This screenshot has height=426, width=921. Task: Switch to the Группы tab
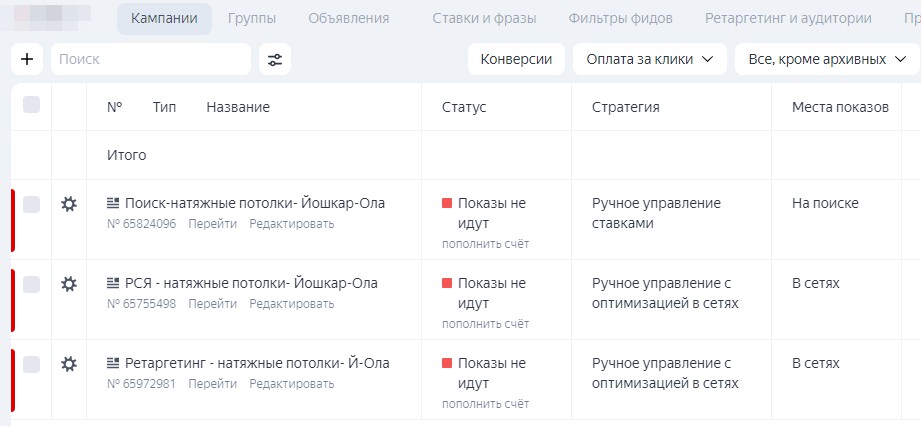[x=252, y=18]
